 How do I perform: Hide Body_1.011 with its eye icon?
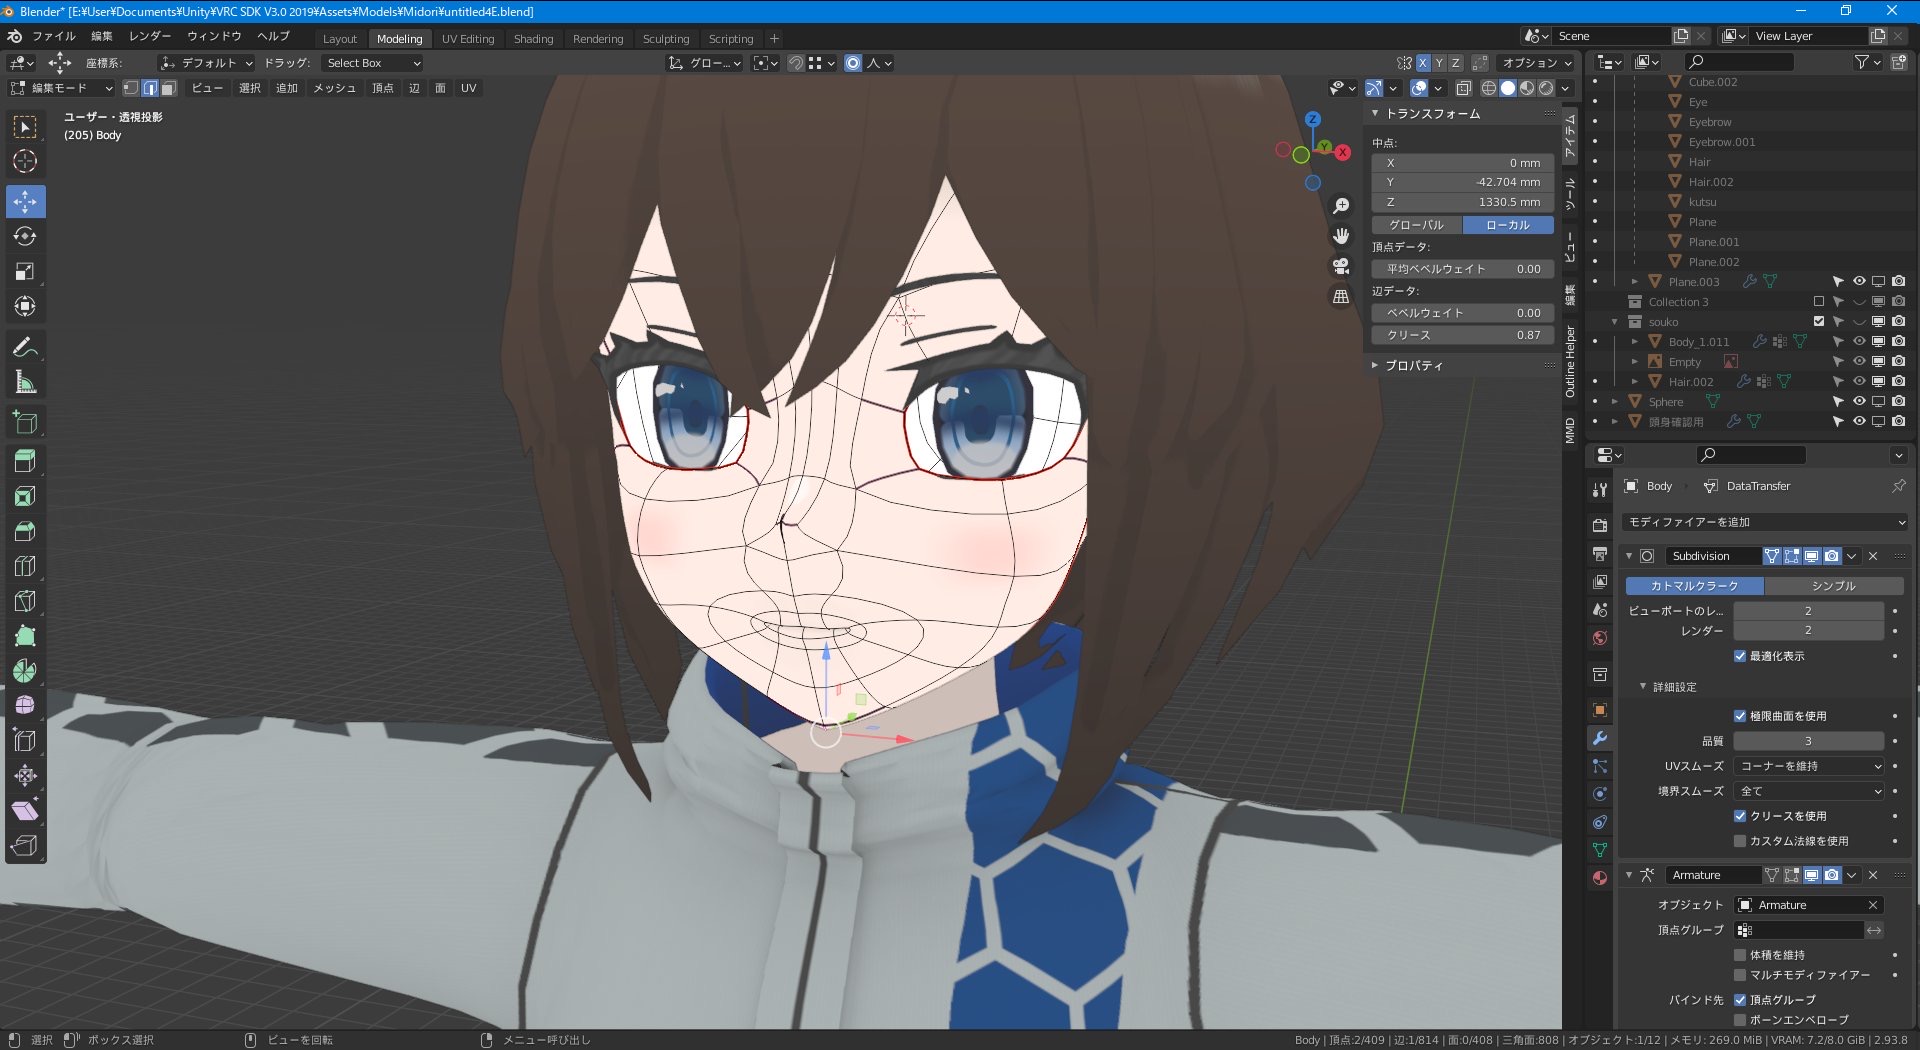(1859, 342)
